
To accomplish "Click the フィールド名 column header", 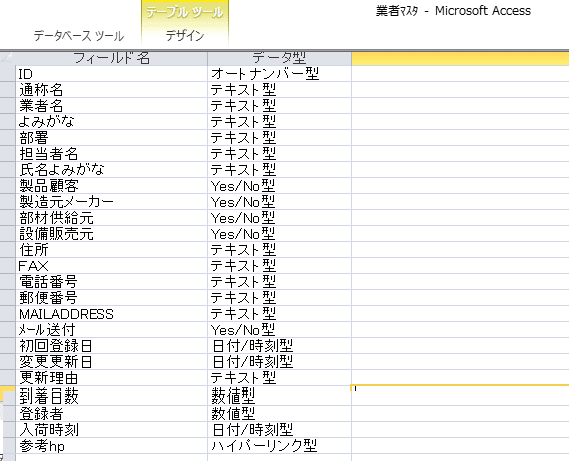I will click(111, 58).
